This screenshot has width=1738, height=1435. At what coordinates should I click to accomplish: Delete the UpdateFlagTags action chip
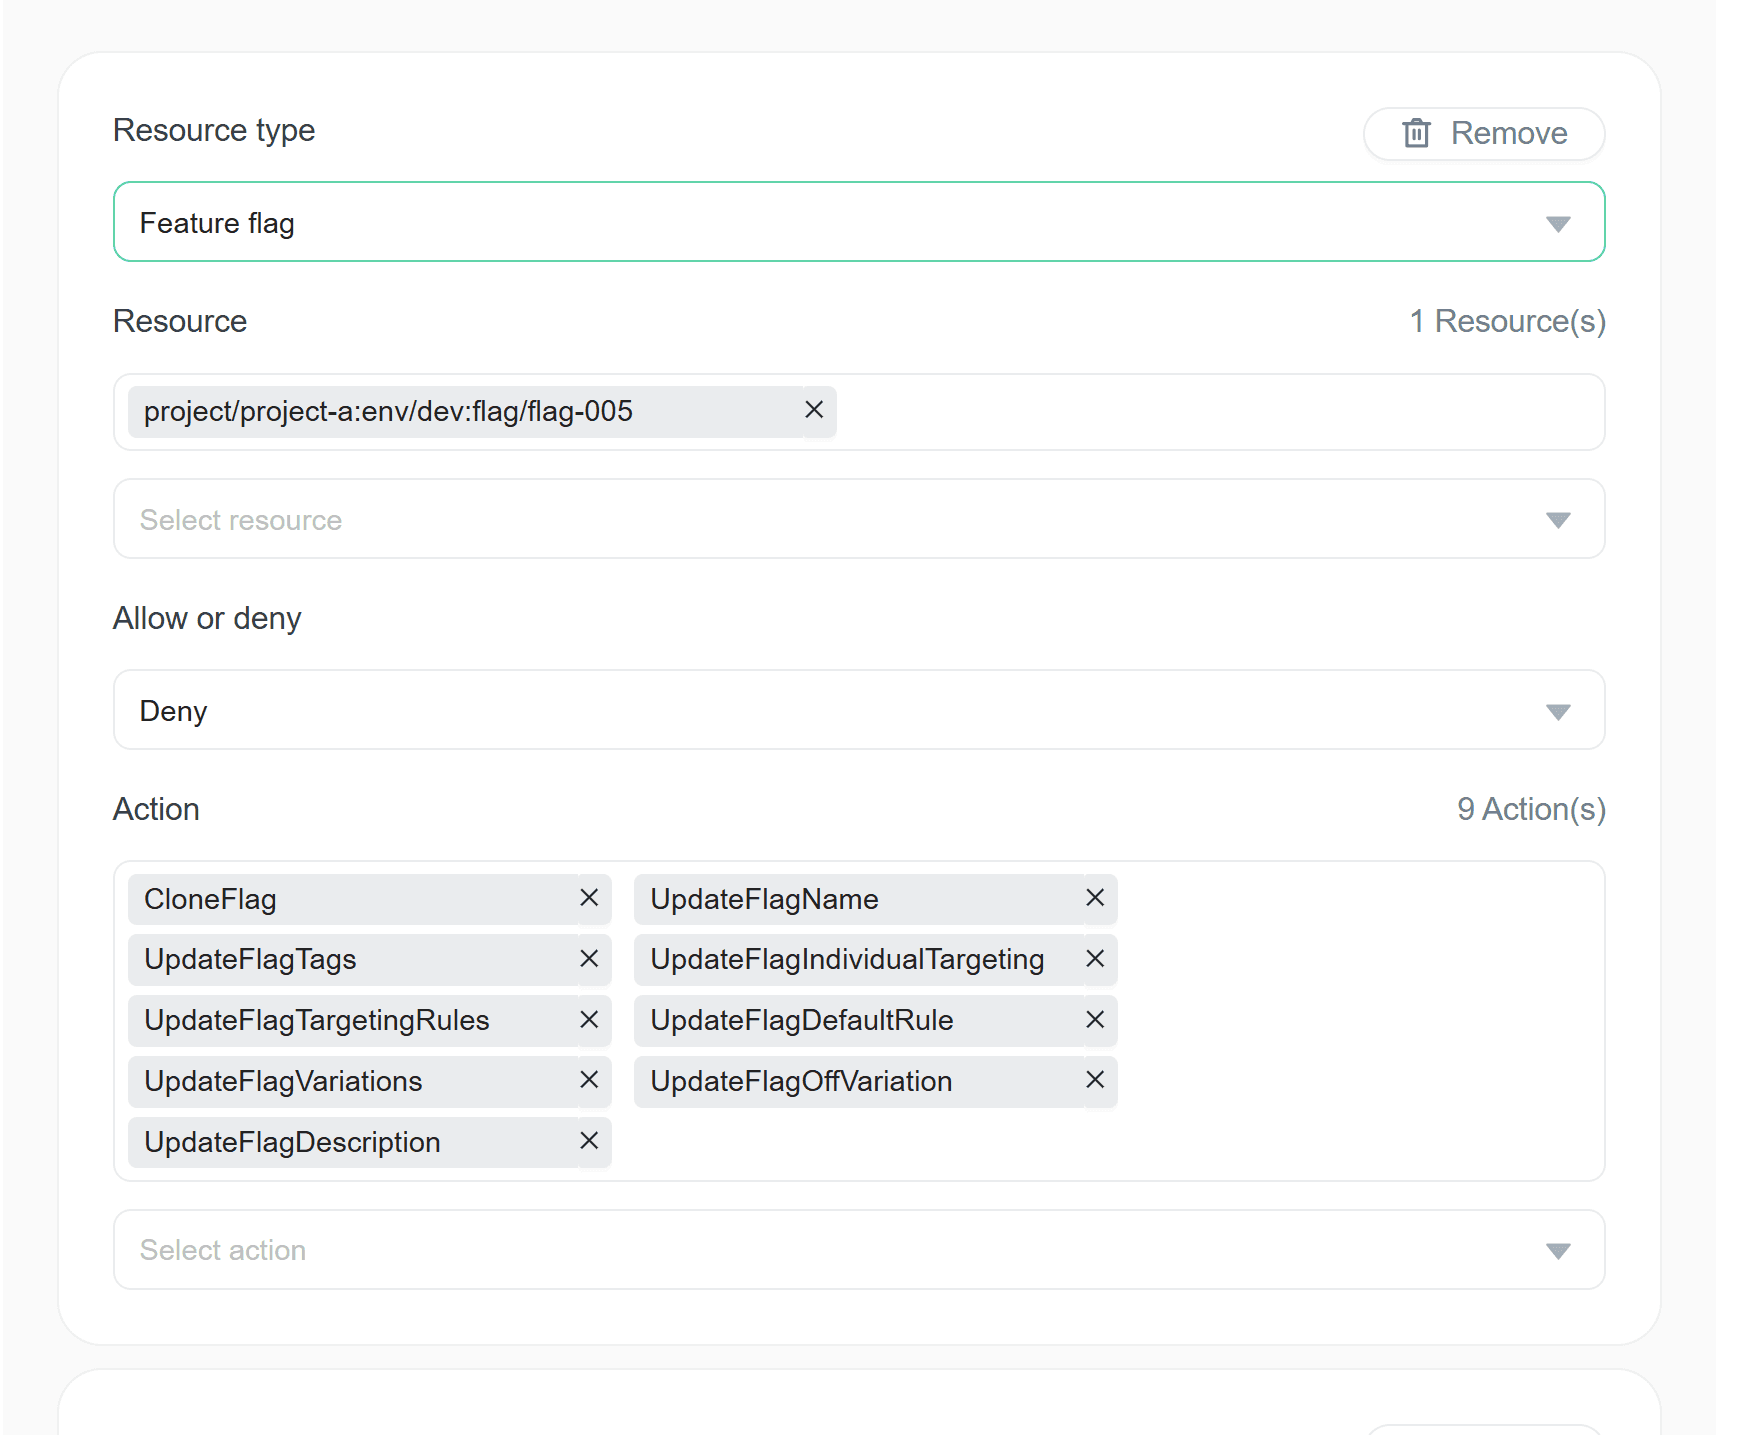(x=589, y=959)
